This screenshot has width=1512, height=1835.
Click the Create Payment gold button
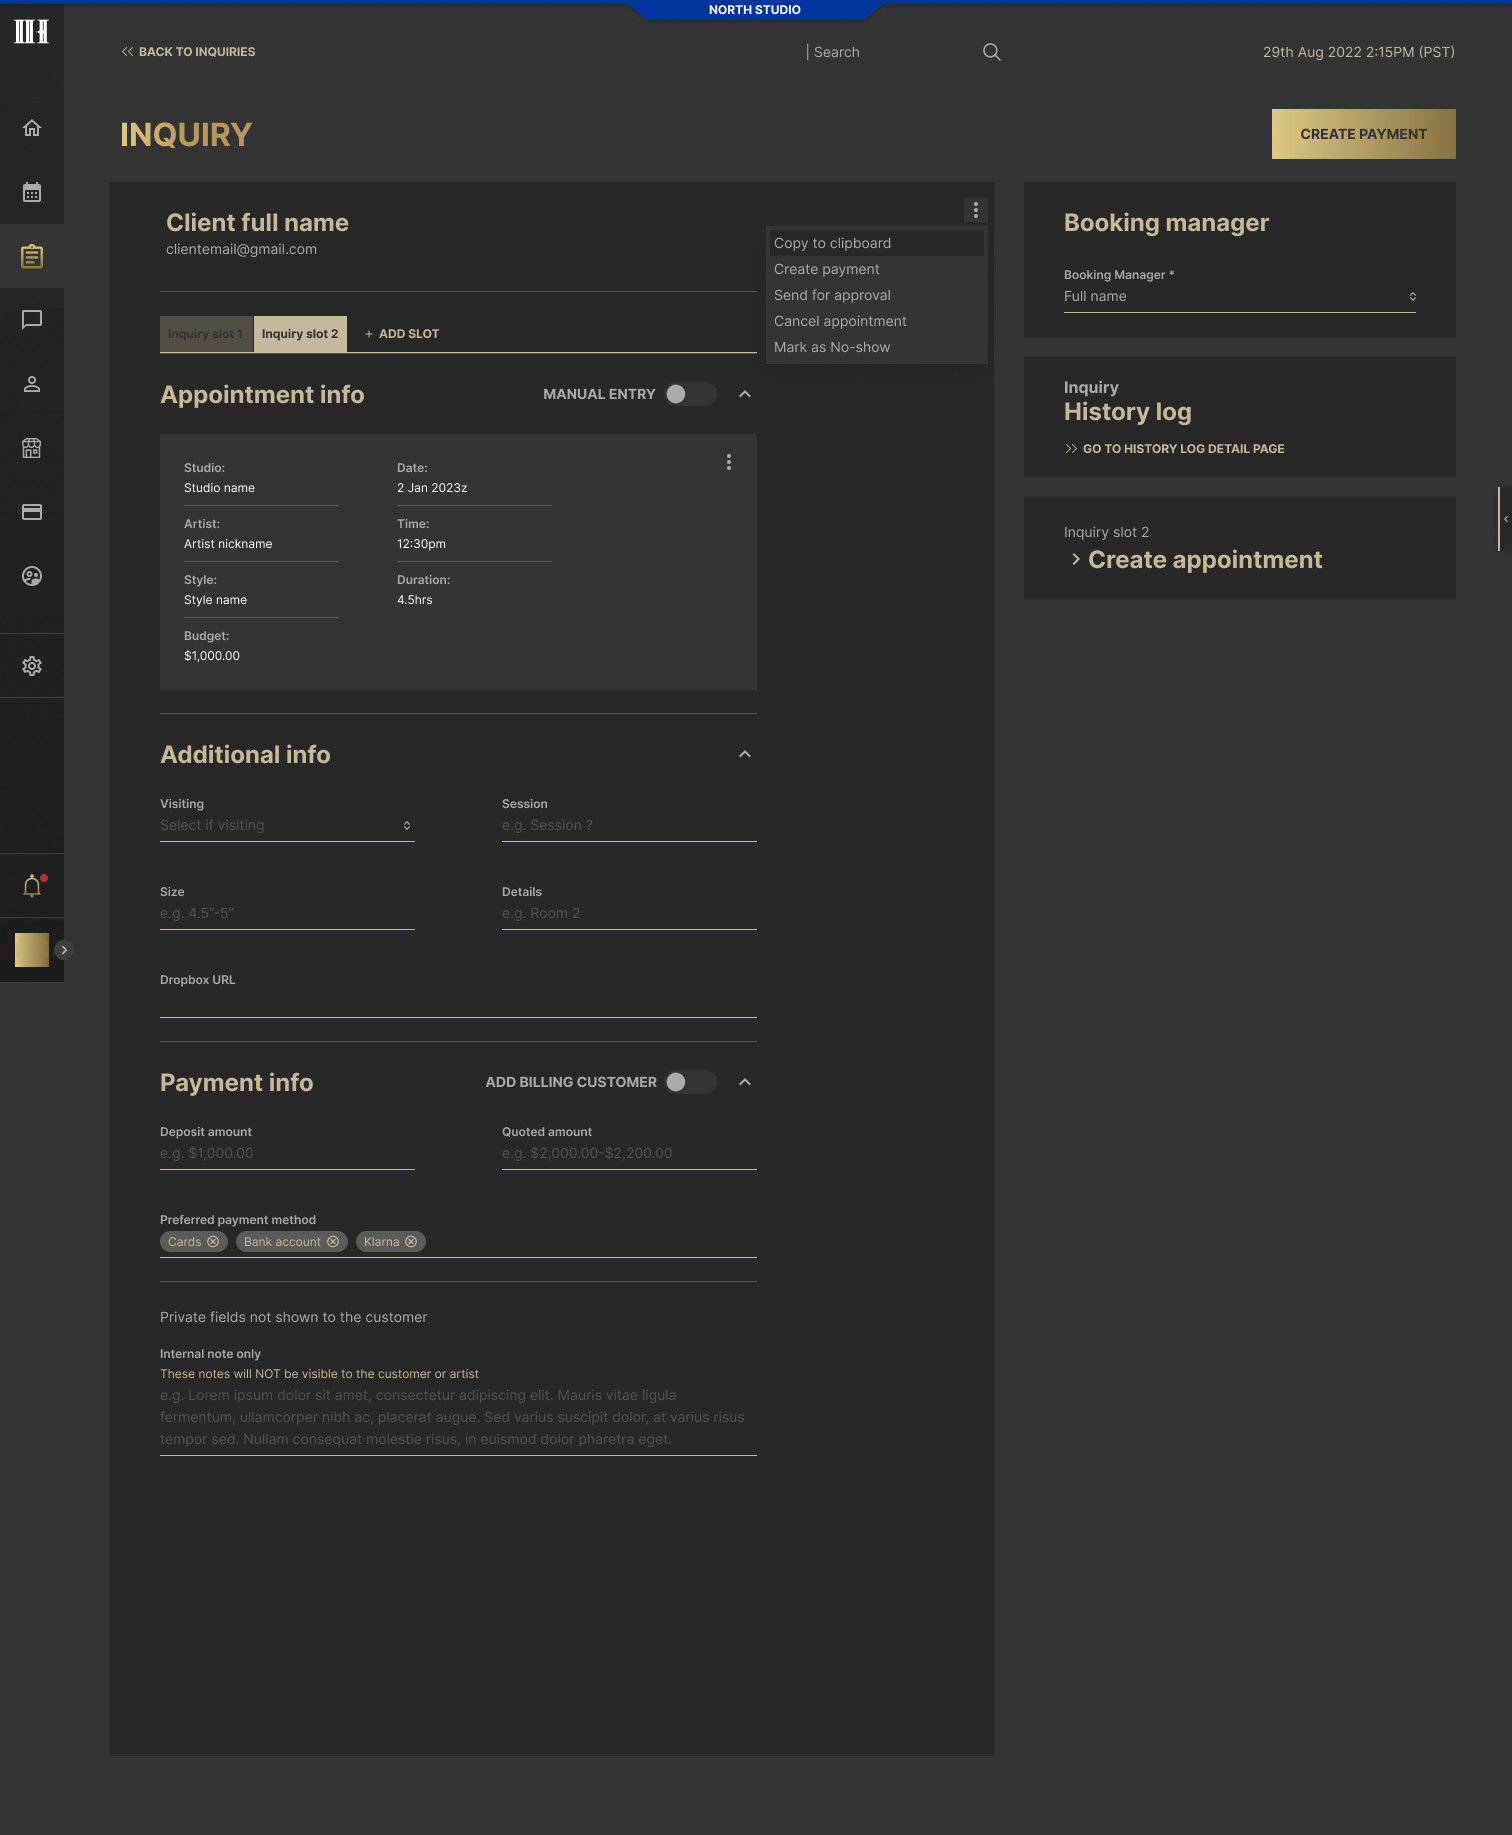click(1364, 134)
